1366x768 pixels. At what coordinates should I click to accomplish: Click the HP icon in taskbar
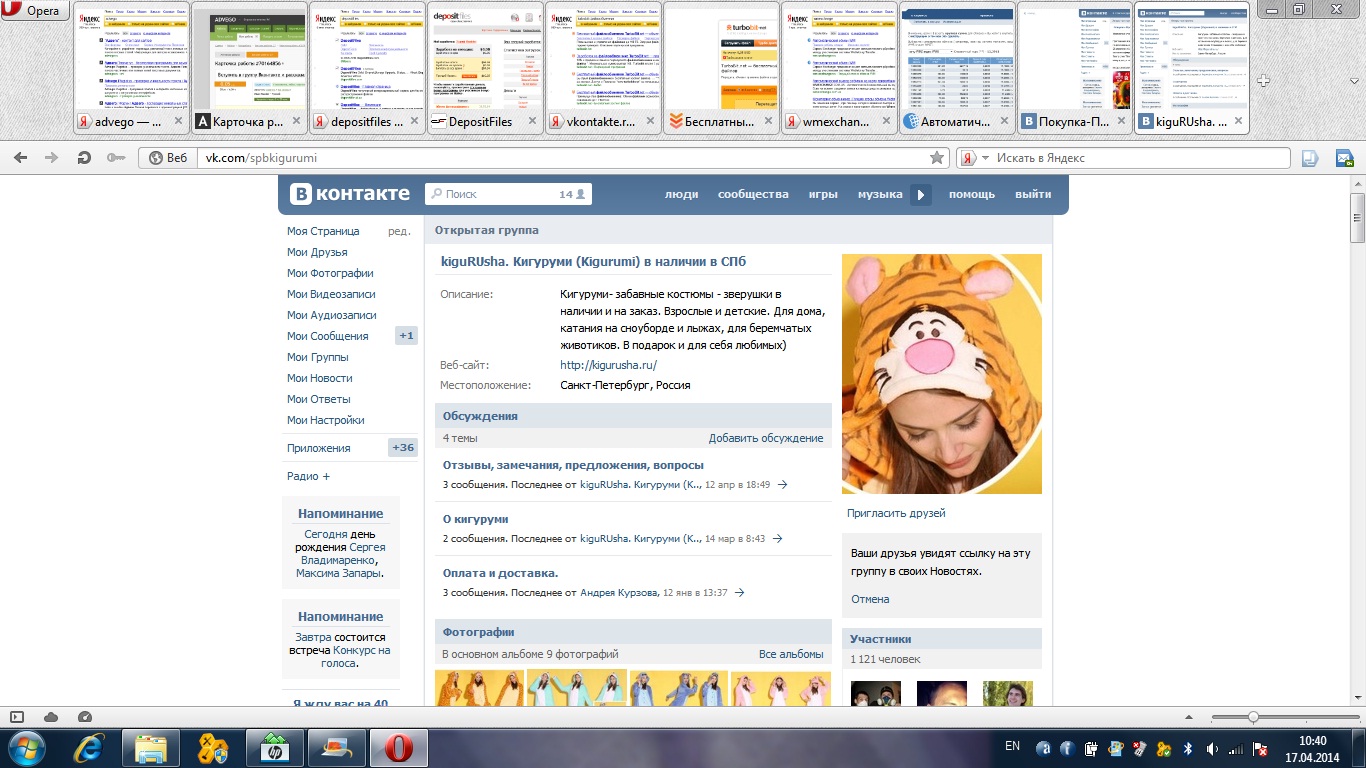pyautogui.click(x=275, y=747)
